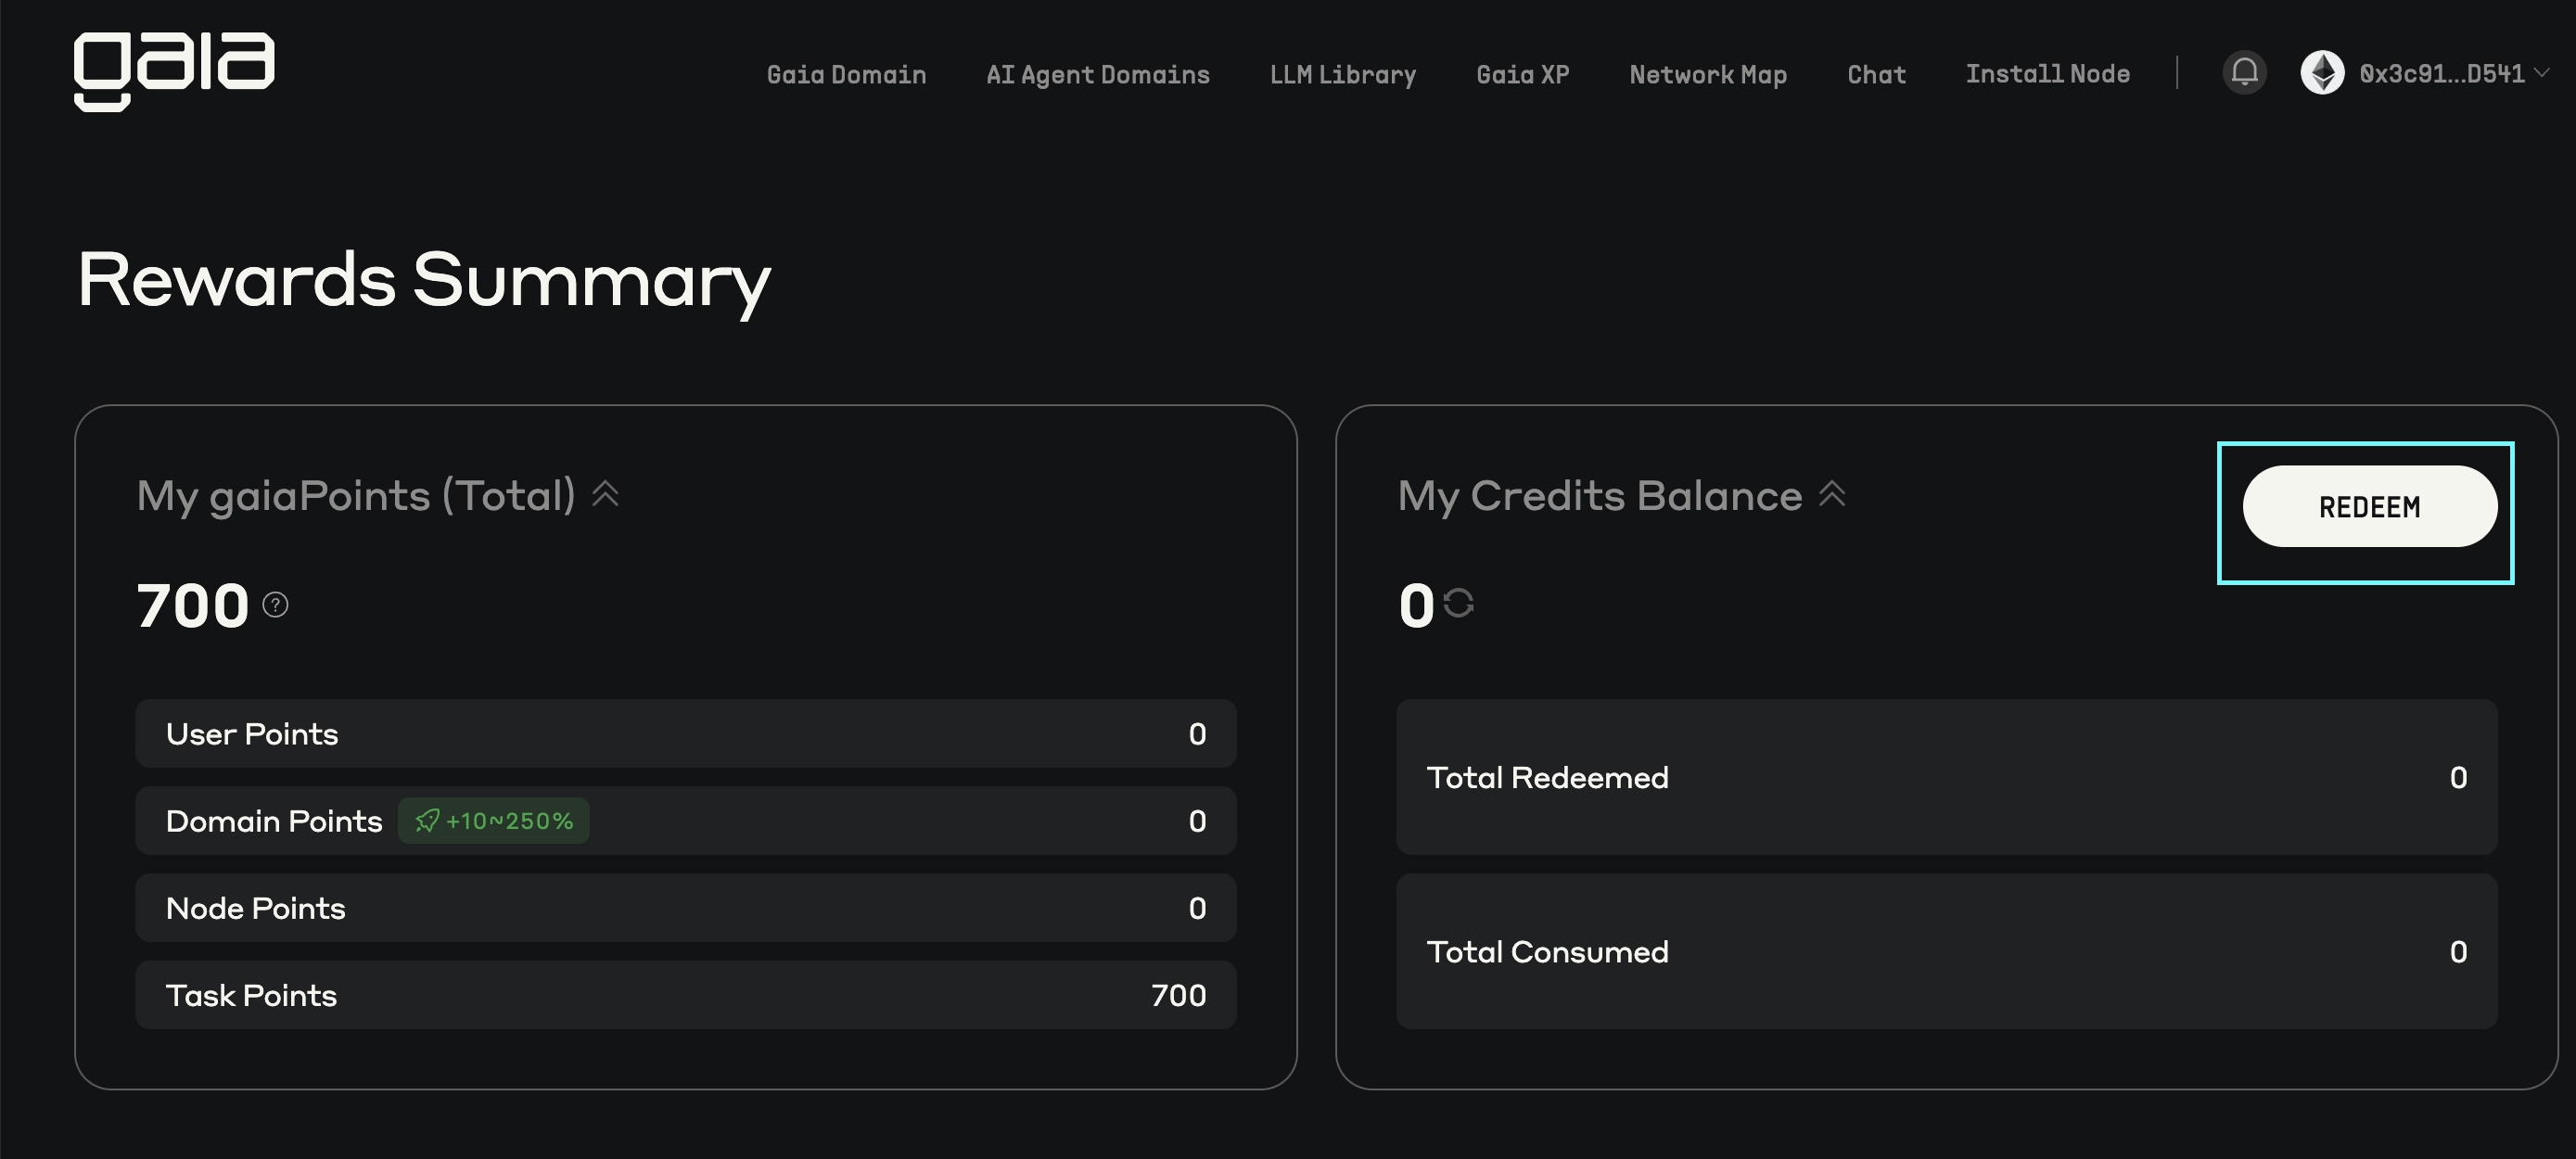Click the credits balance value 0
This screenshot has width=2576, height=1159.
(1416, 606)
